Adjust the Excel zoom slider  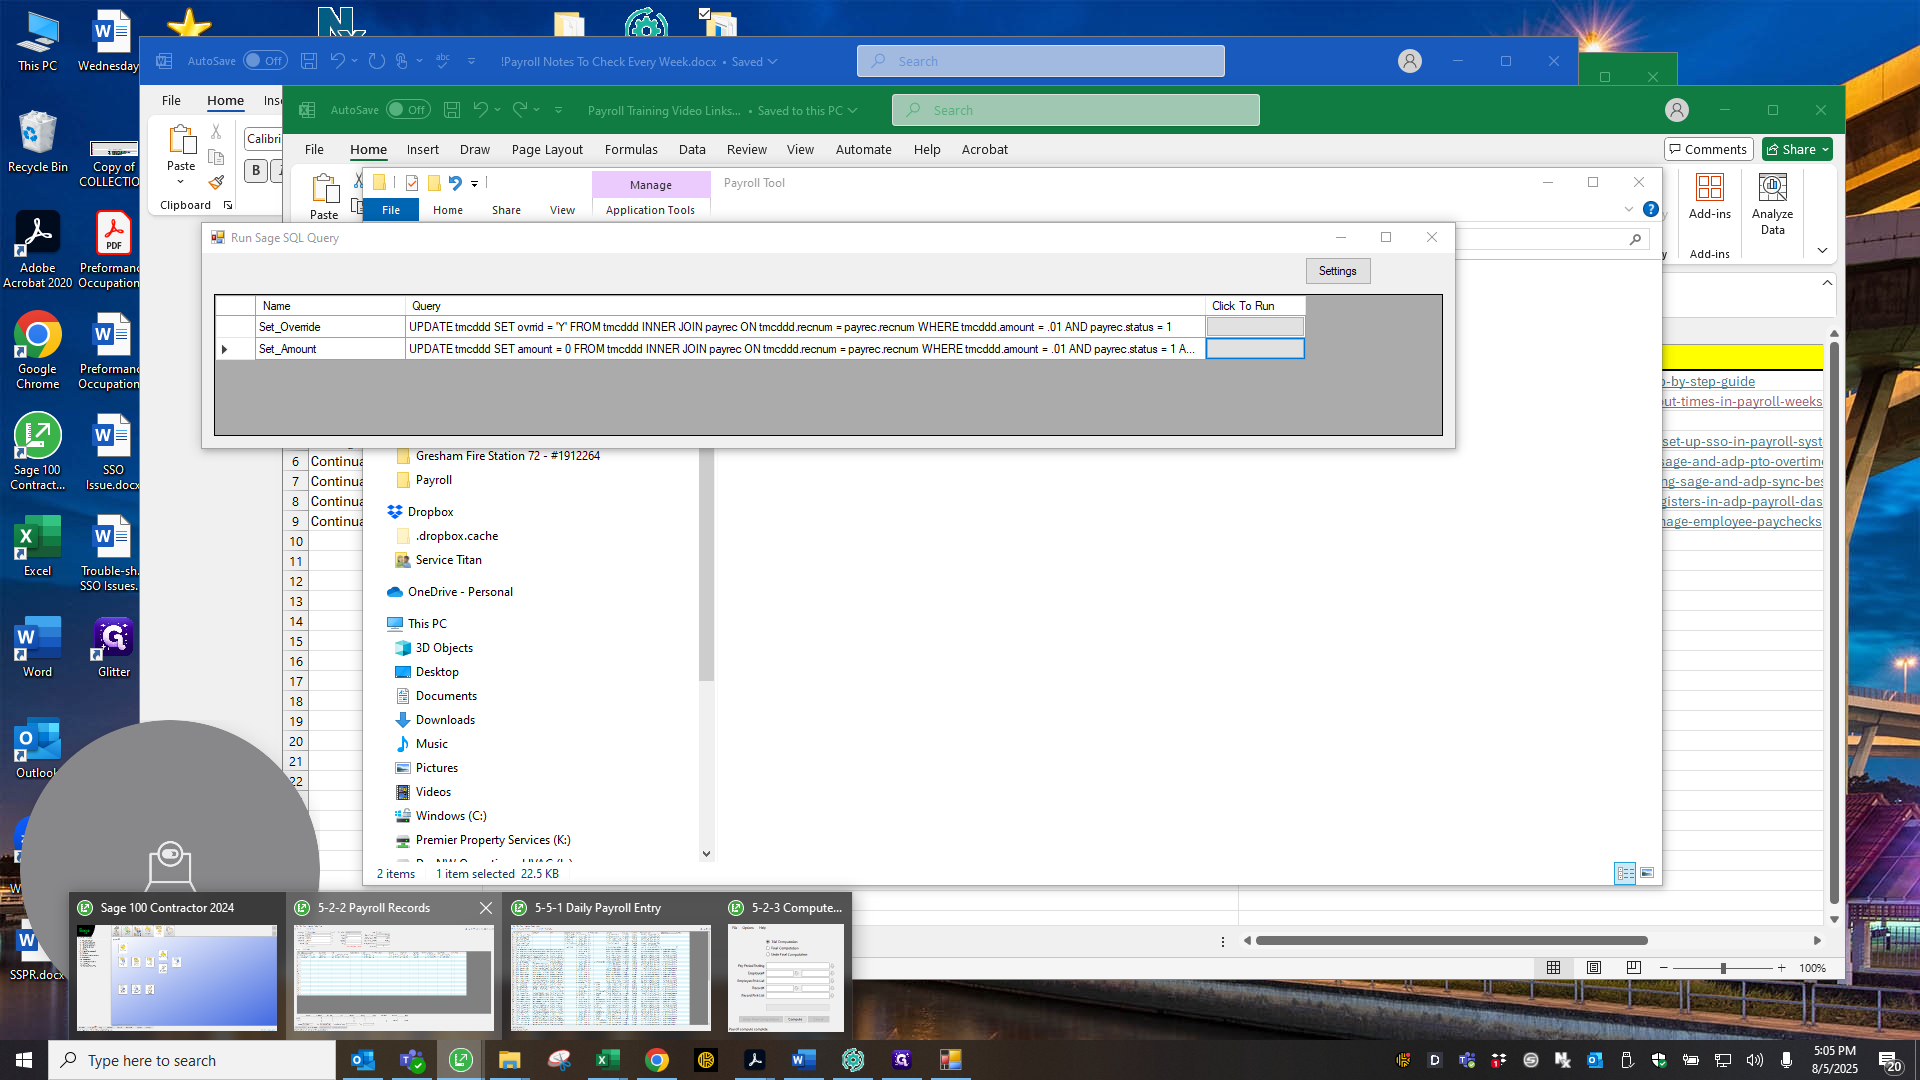click(x=1723, y=968)
